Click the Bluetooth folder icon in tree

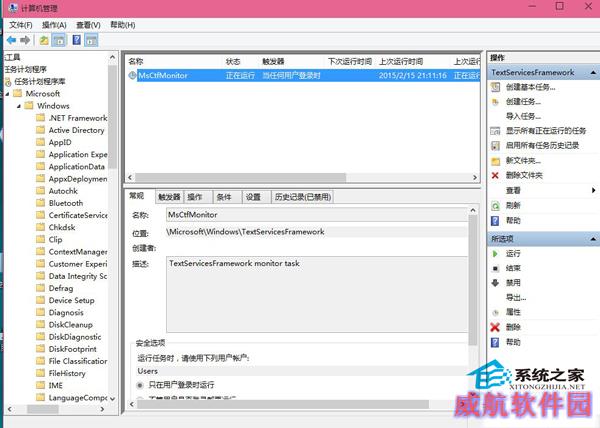[x=41, y=203]
